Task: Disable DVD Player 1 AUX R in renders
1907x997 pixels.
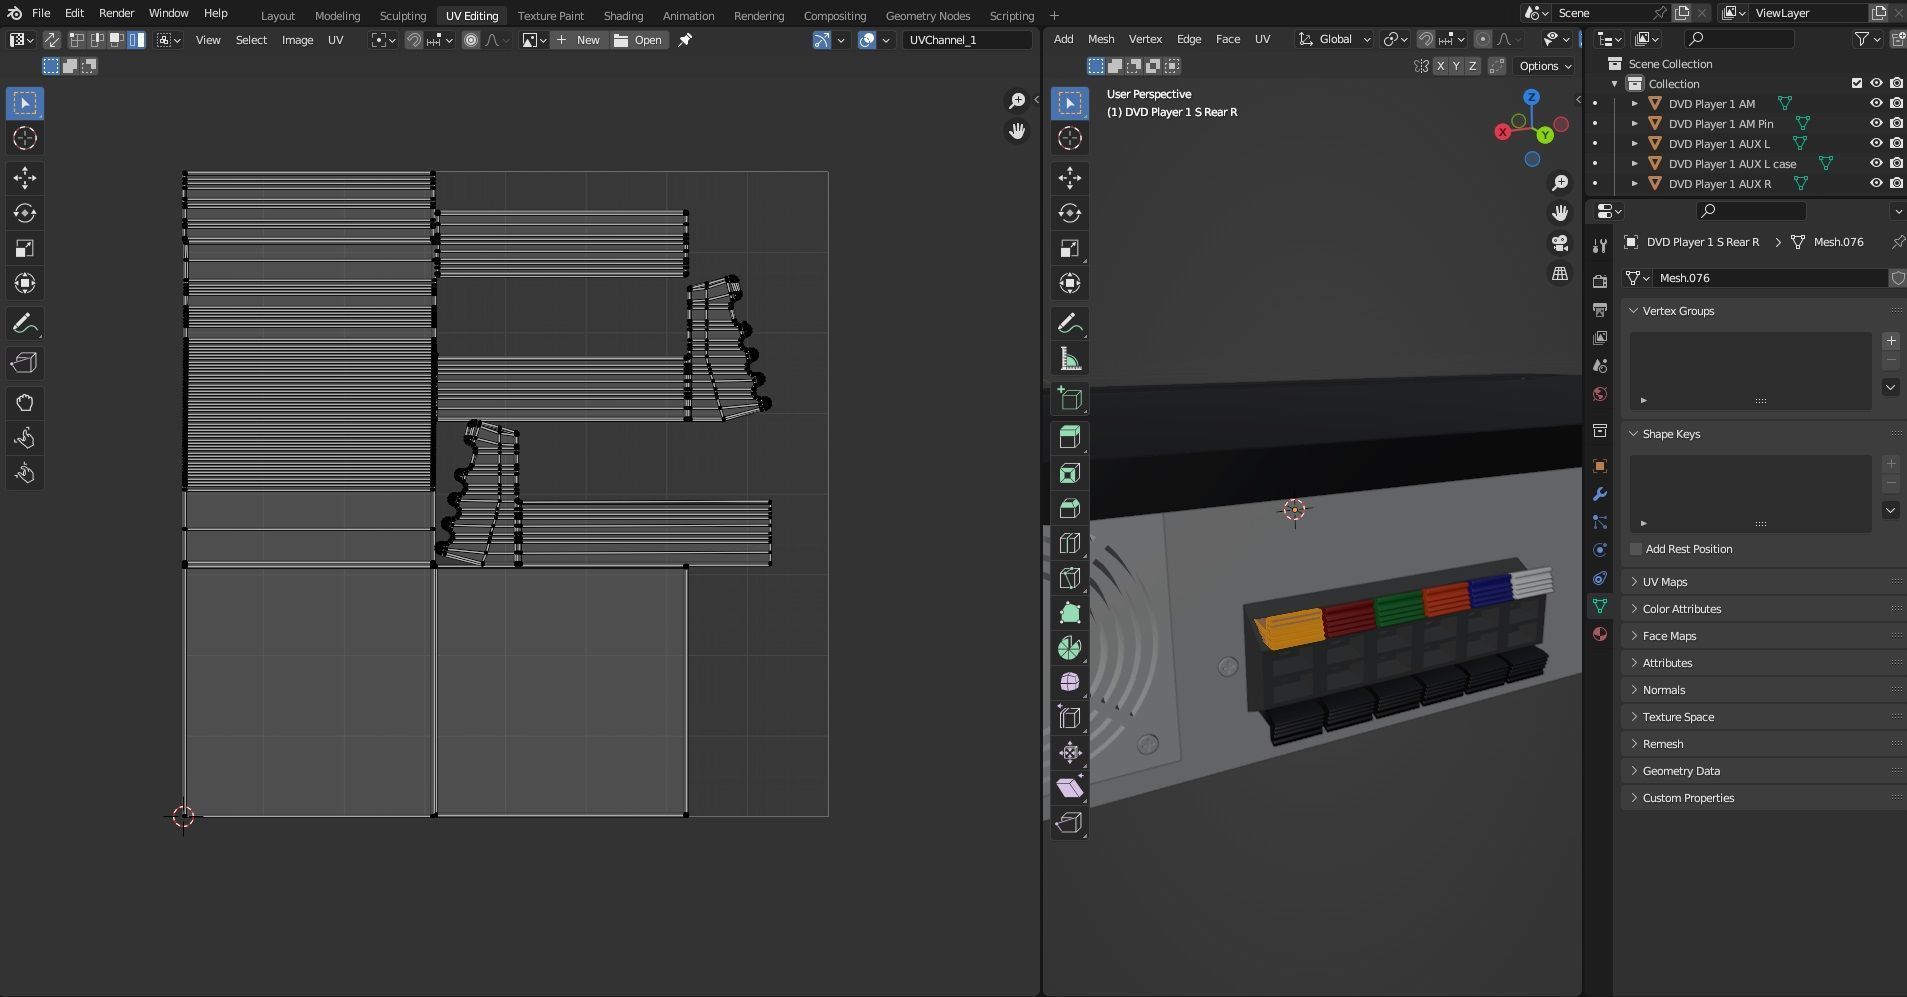Action: 1896,183
